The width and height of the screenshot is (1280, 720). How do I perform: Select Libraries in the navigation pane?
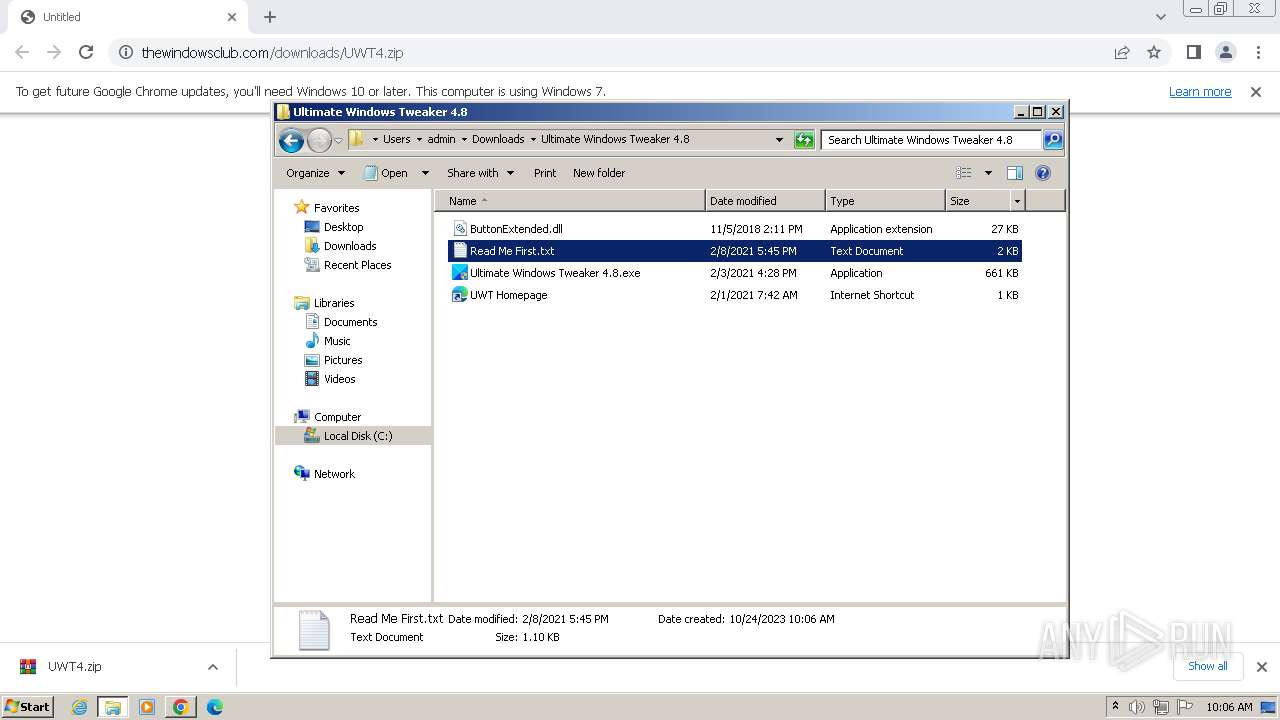334,303
